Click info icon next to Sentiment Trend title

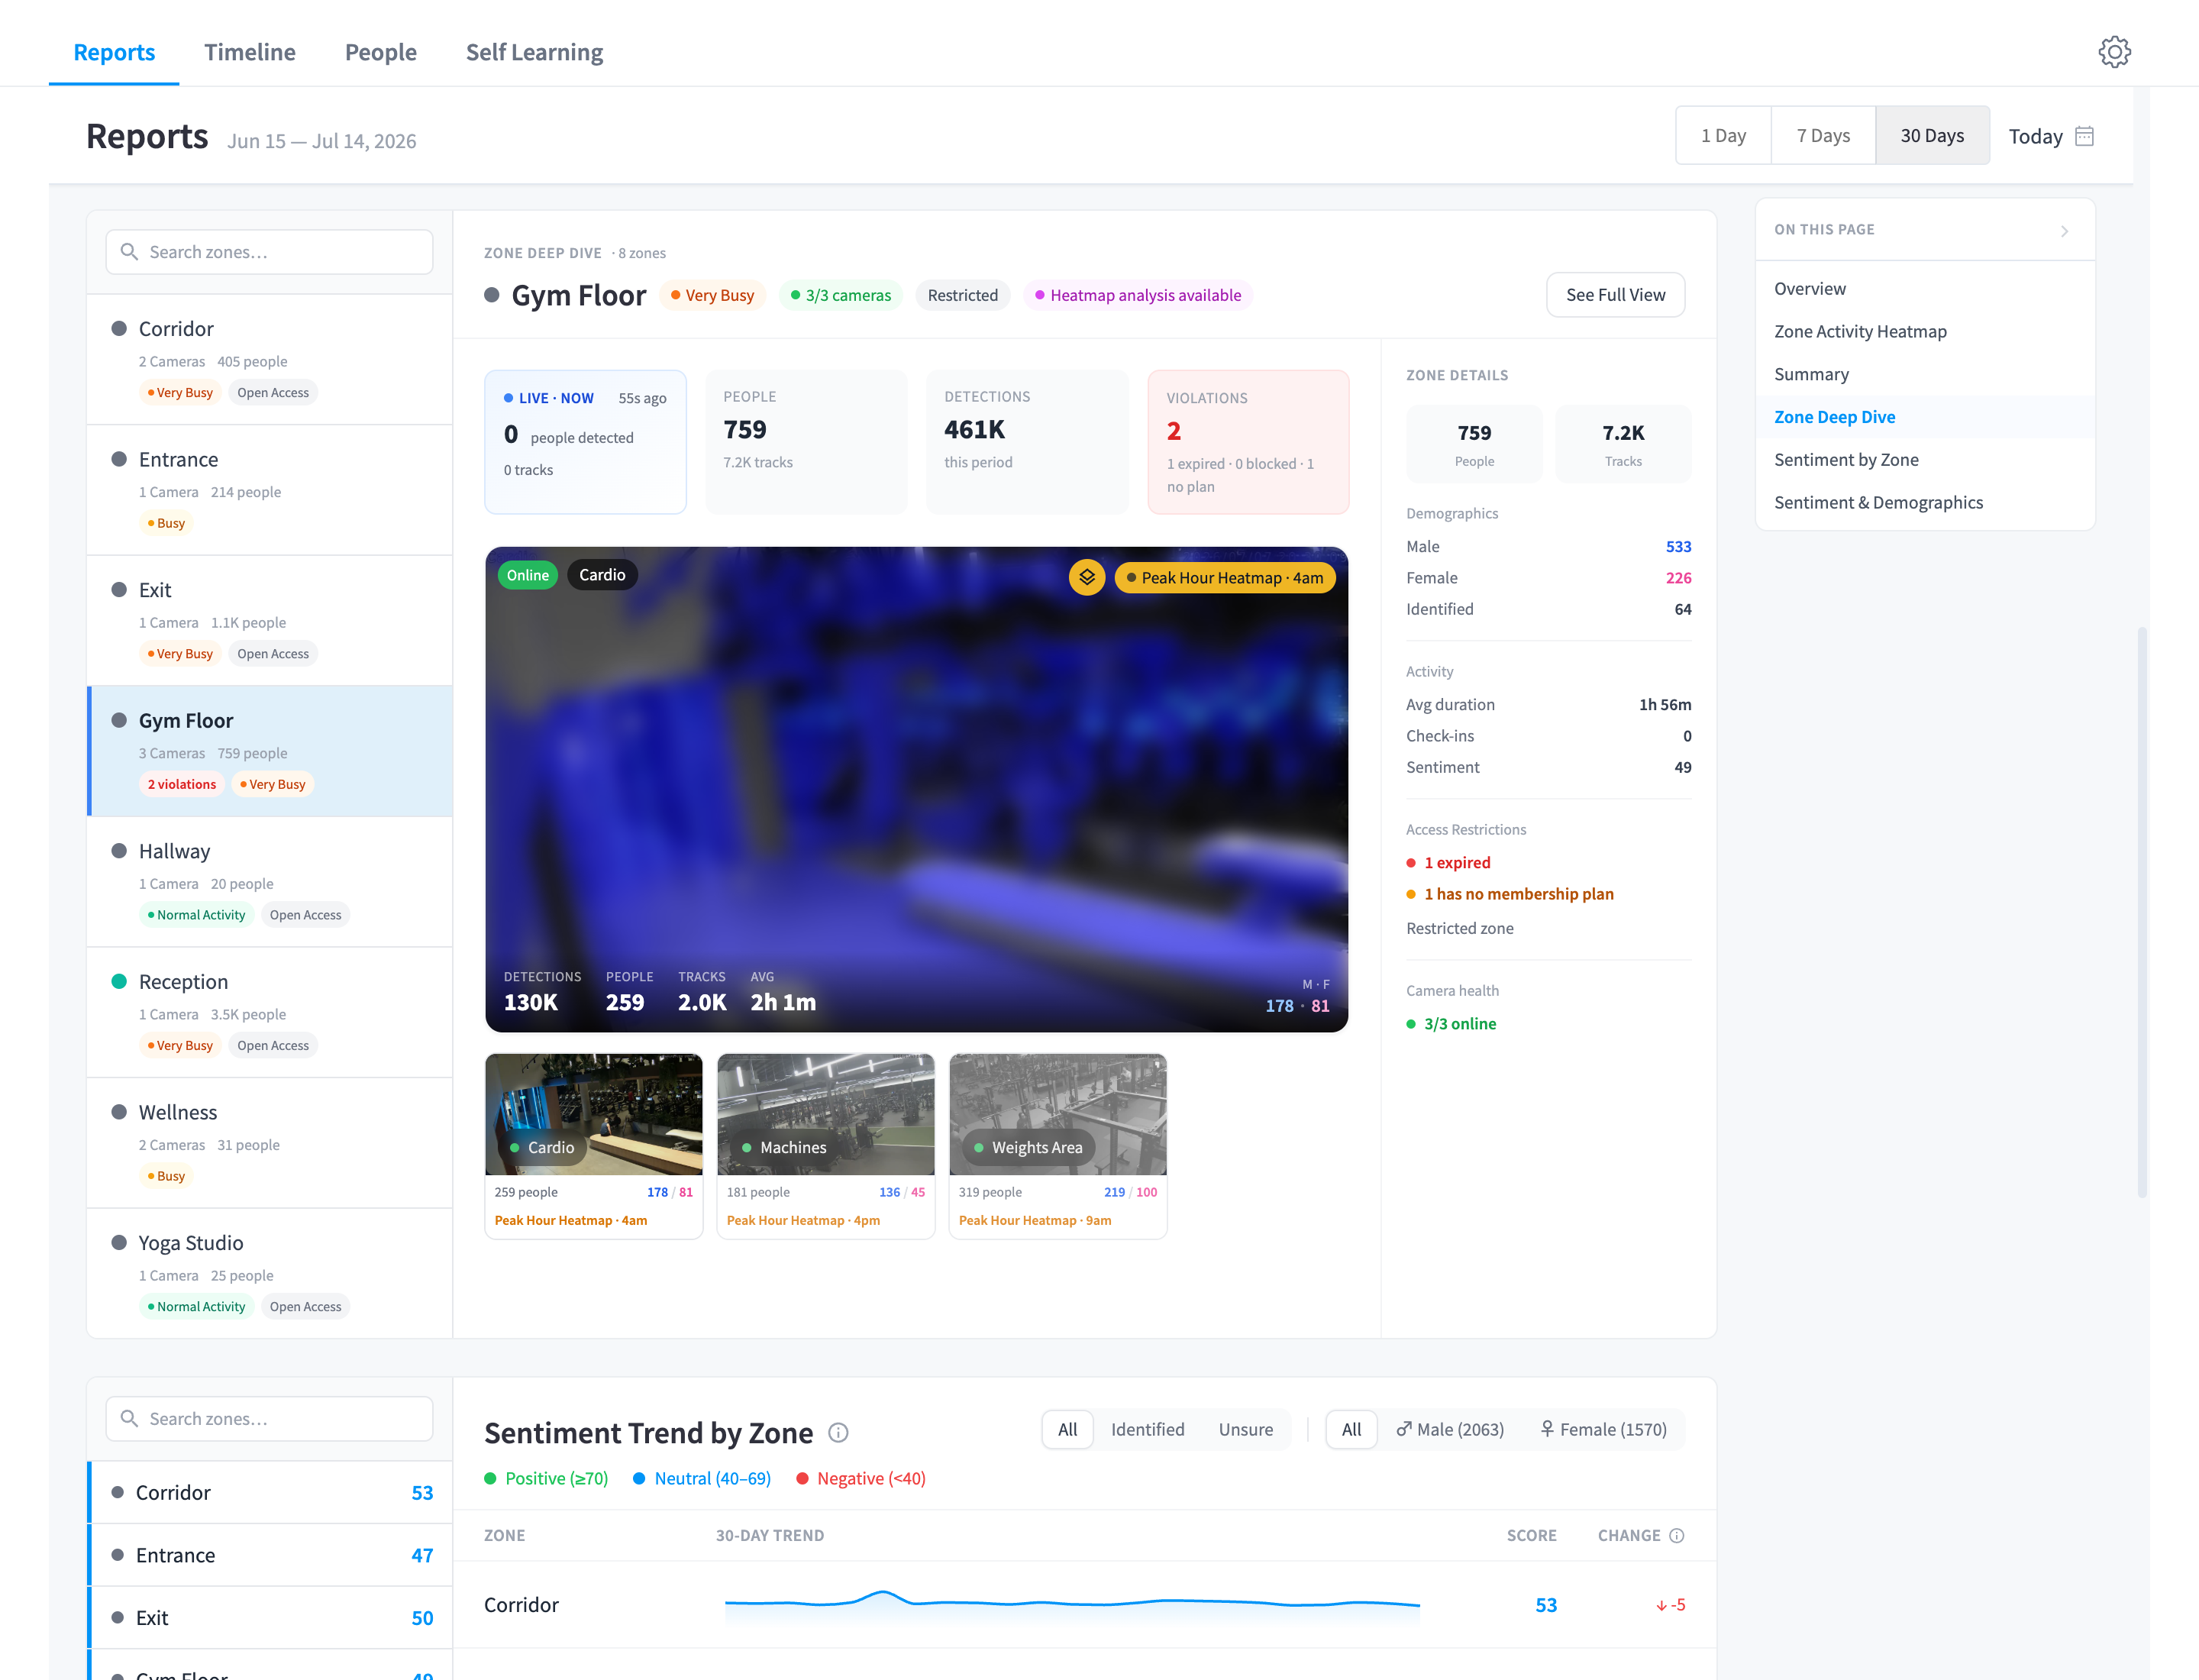tap(838, 1433)
